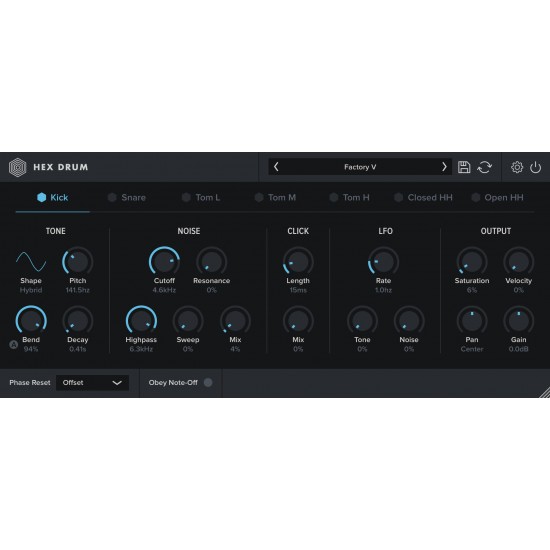The width and height of the screenshot is (550, 550).
Task: Click the Click Length knob
Action: tap(298, 262)
